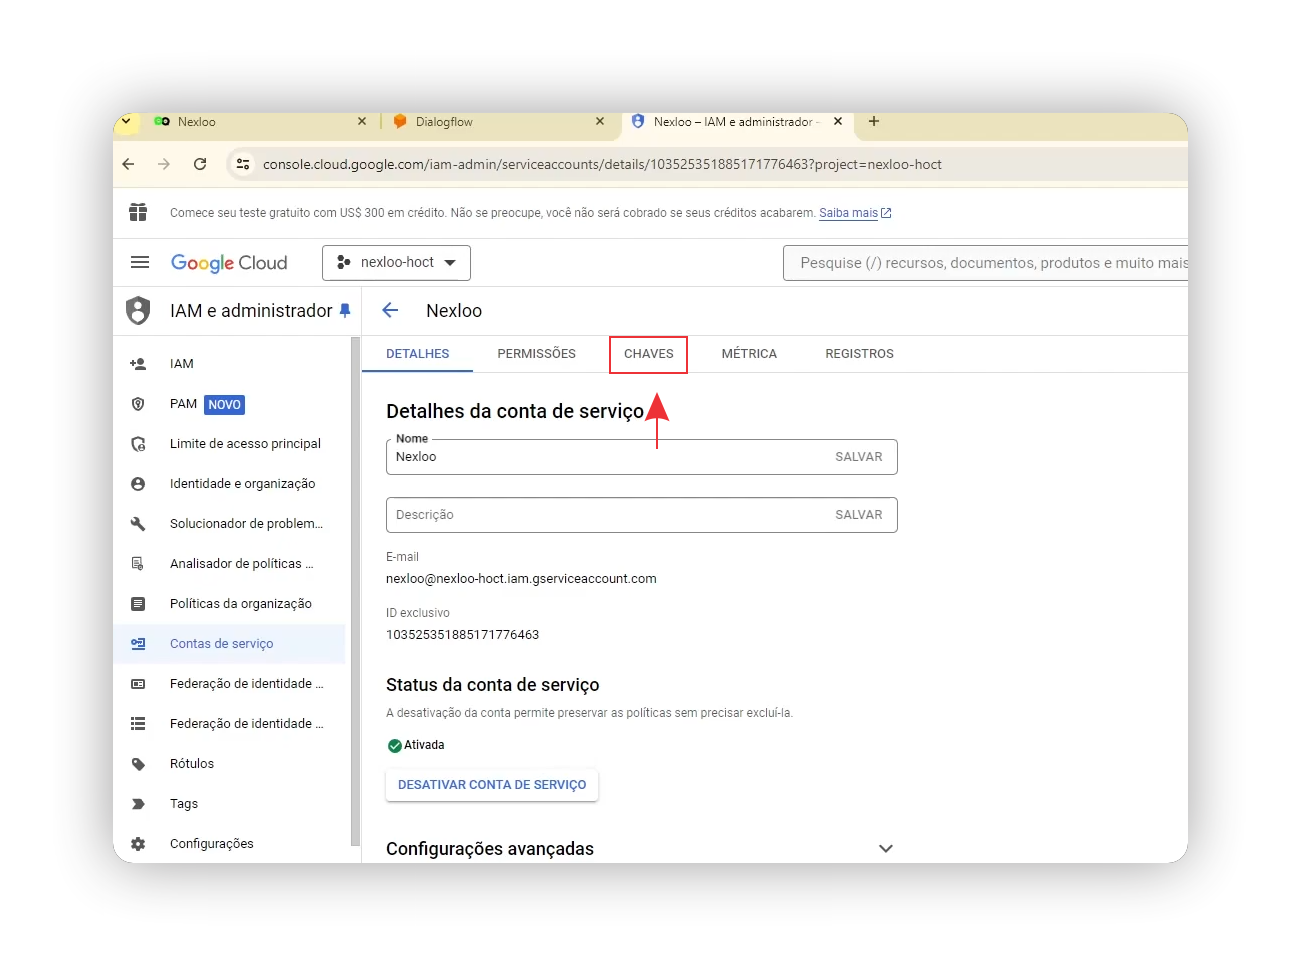Click the Analisador de políticas icon
This screenshot has height=976, width=1301.
coord(138,564)
